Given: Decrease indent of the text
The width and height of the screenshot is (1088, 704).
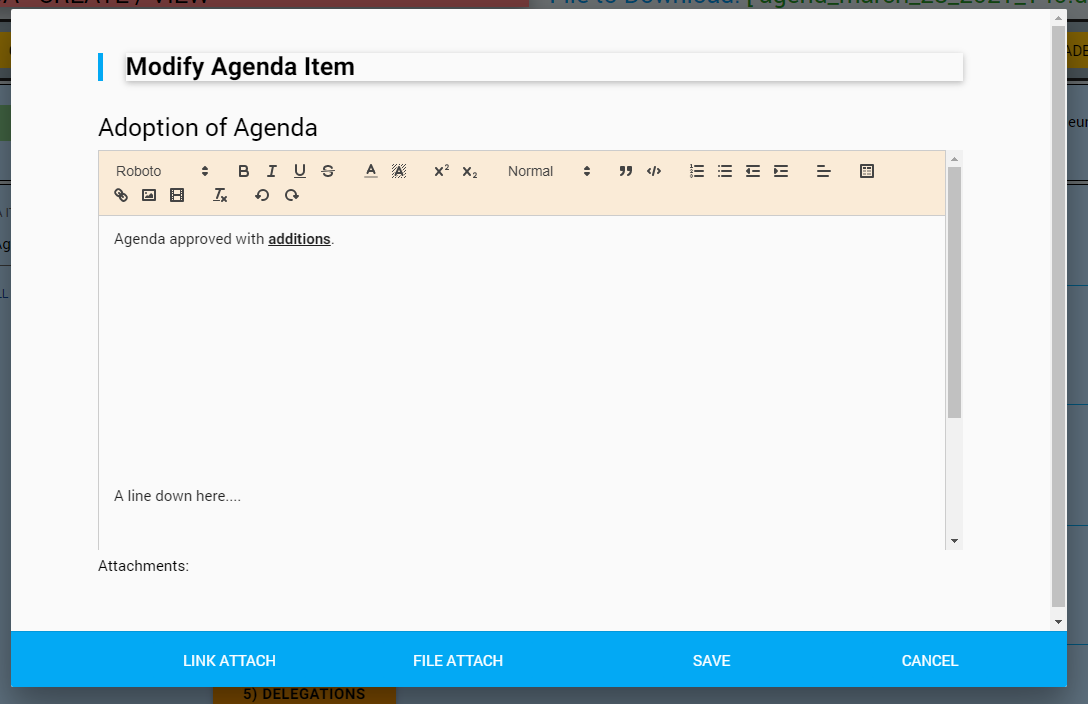Looking at the screenshot, I should (x=753, y=171).
